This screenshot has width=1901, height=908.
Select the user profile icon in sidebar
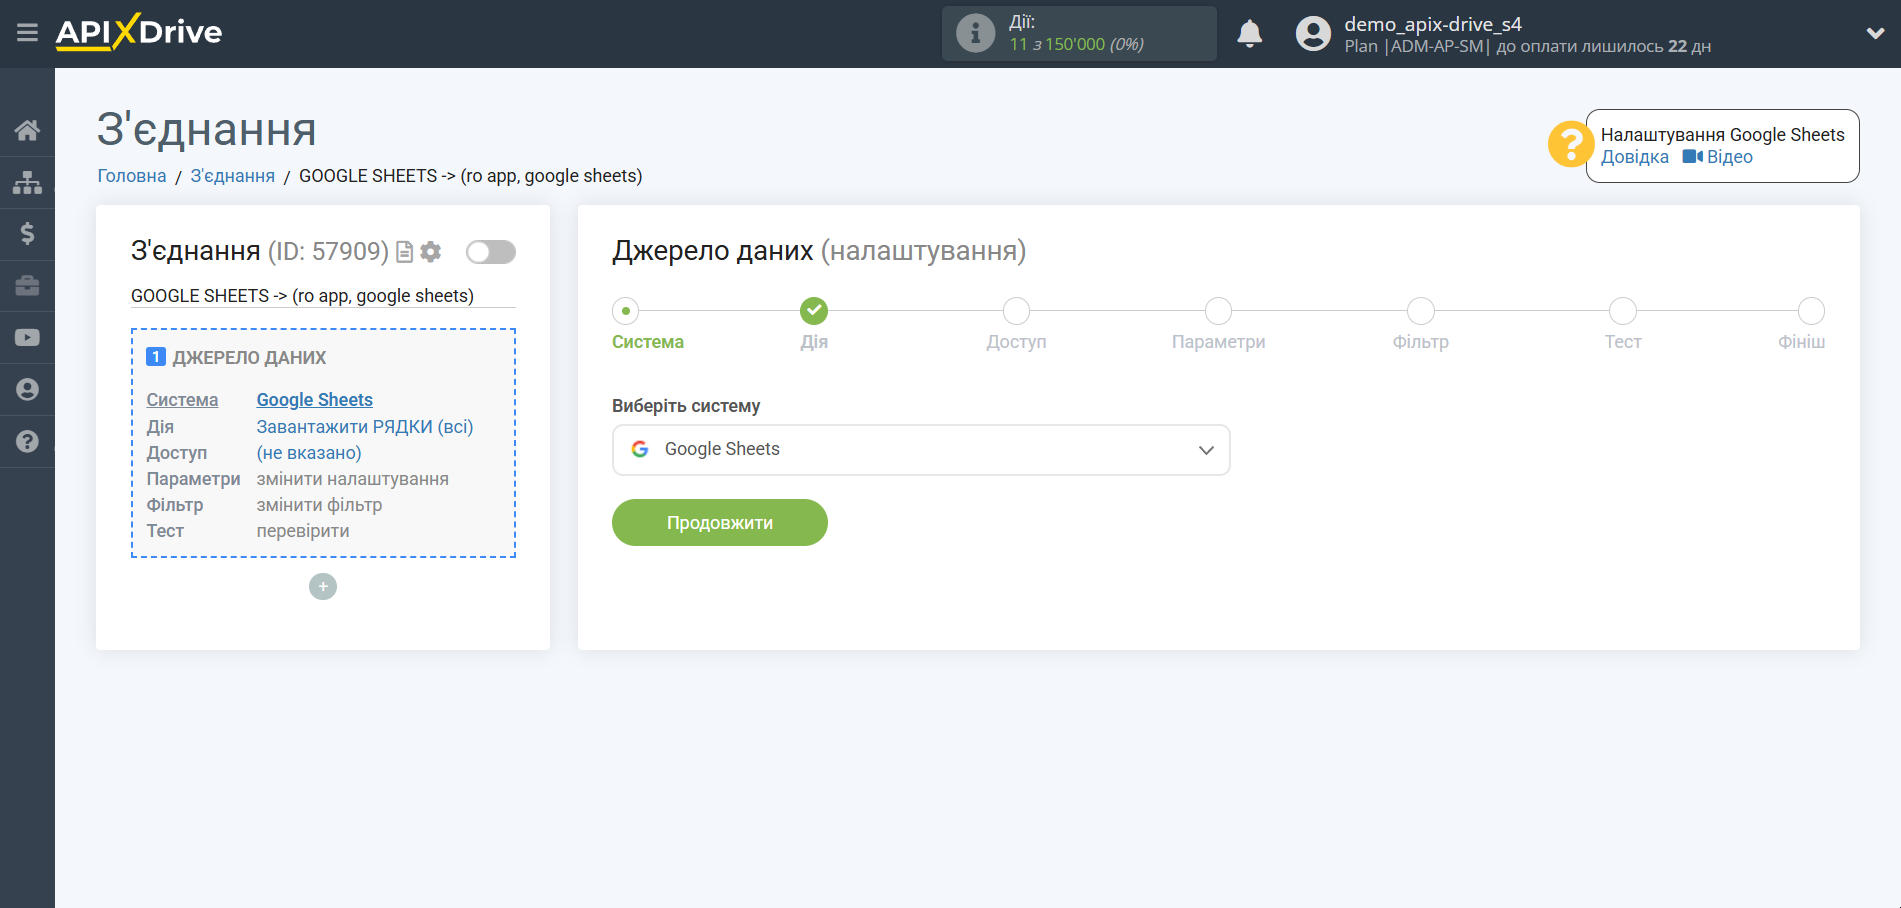pyautogui.click(x=27, y=389)
